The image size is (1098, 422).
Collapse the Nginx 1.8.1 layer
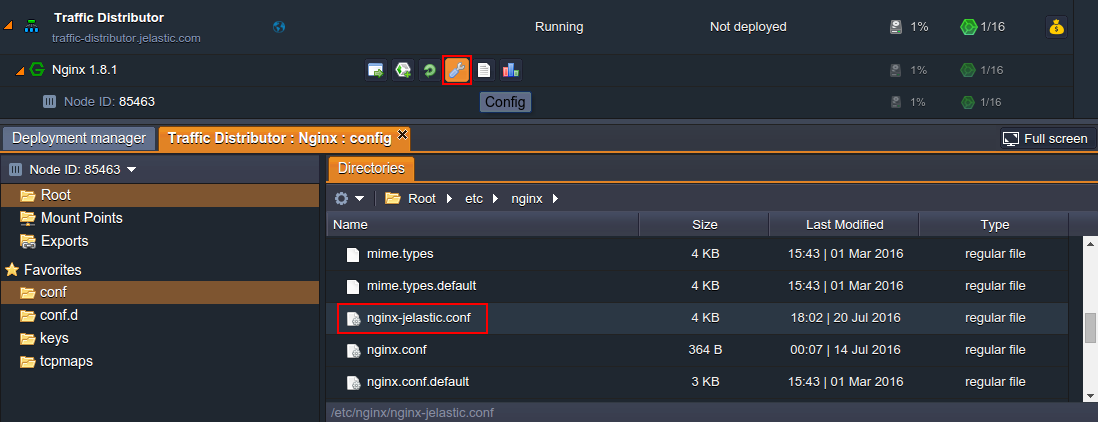point(20,70)
